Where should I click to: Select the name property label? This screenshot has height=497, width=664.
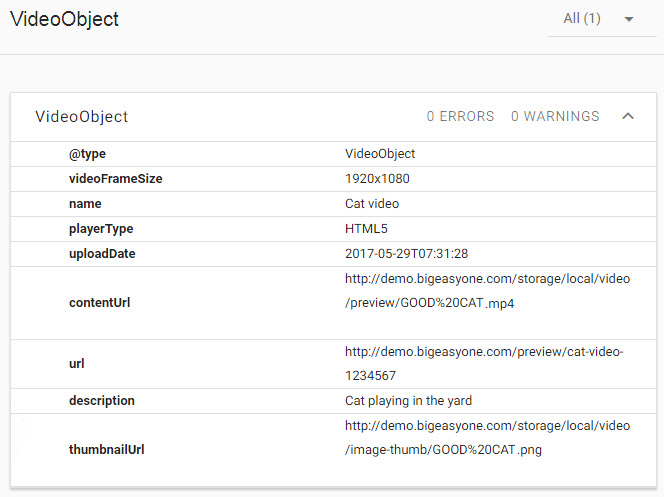click(x=85, y=204)
